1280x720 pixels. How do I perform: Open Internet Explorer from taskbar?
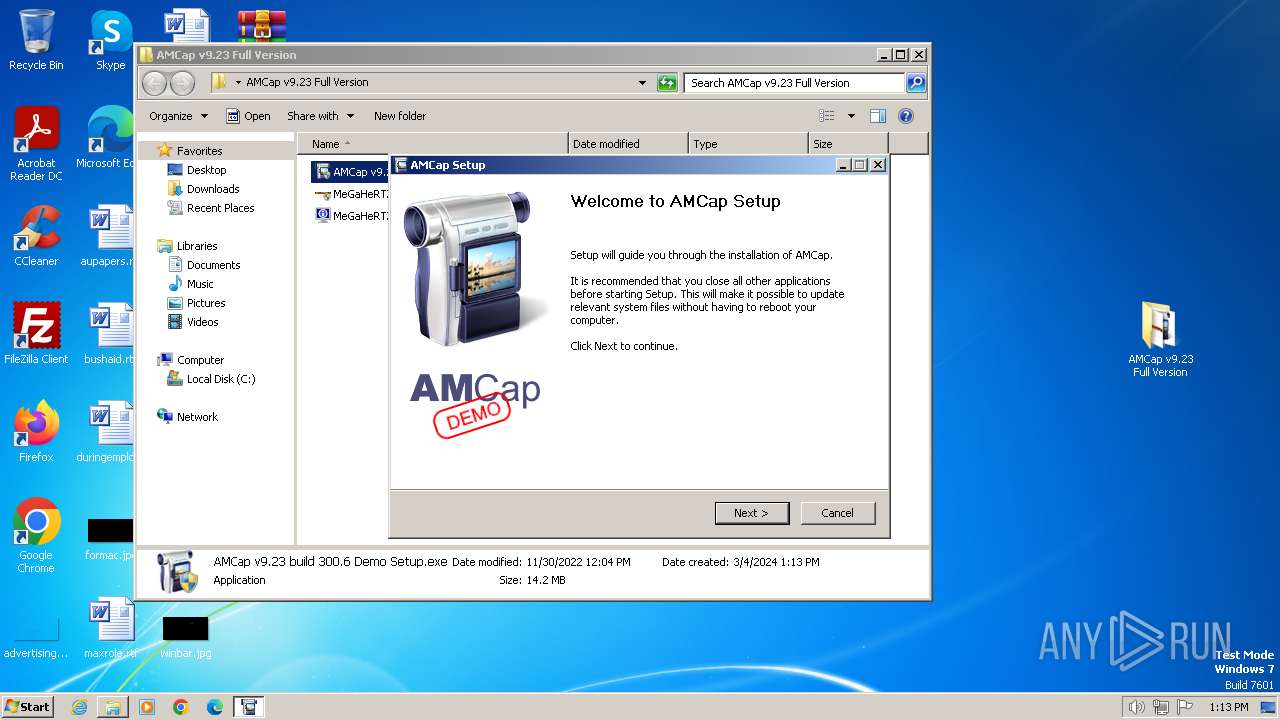[x=79, y=707]
